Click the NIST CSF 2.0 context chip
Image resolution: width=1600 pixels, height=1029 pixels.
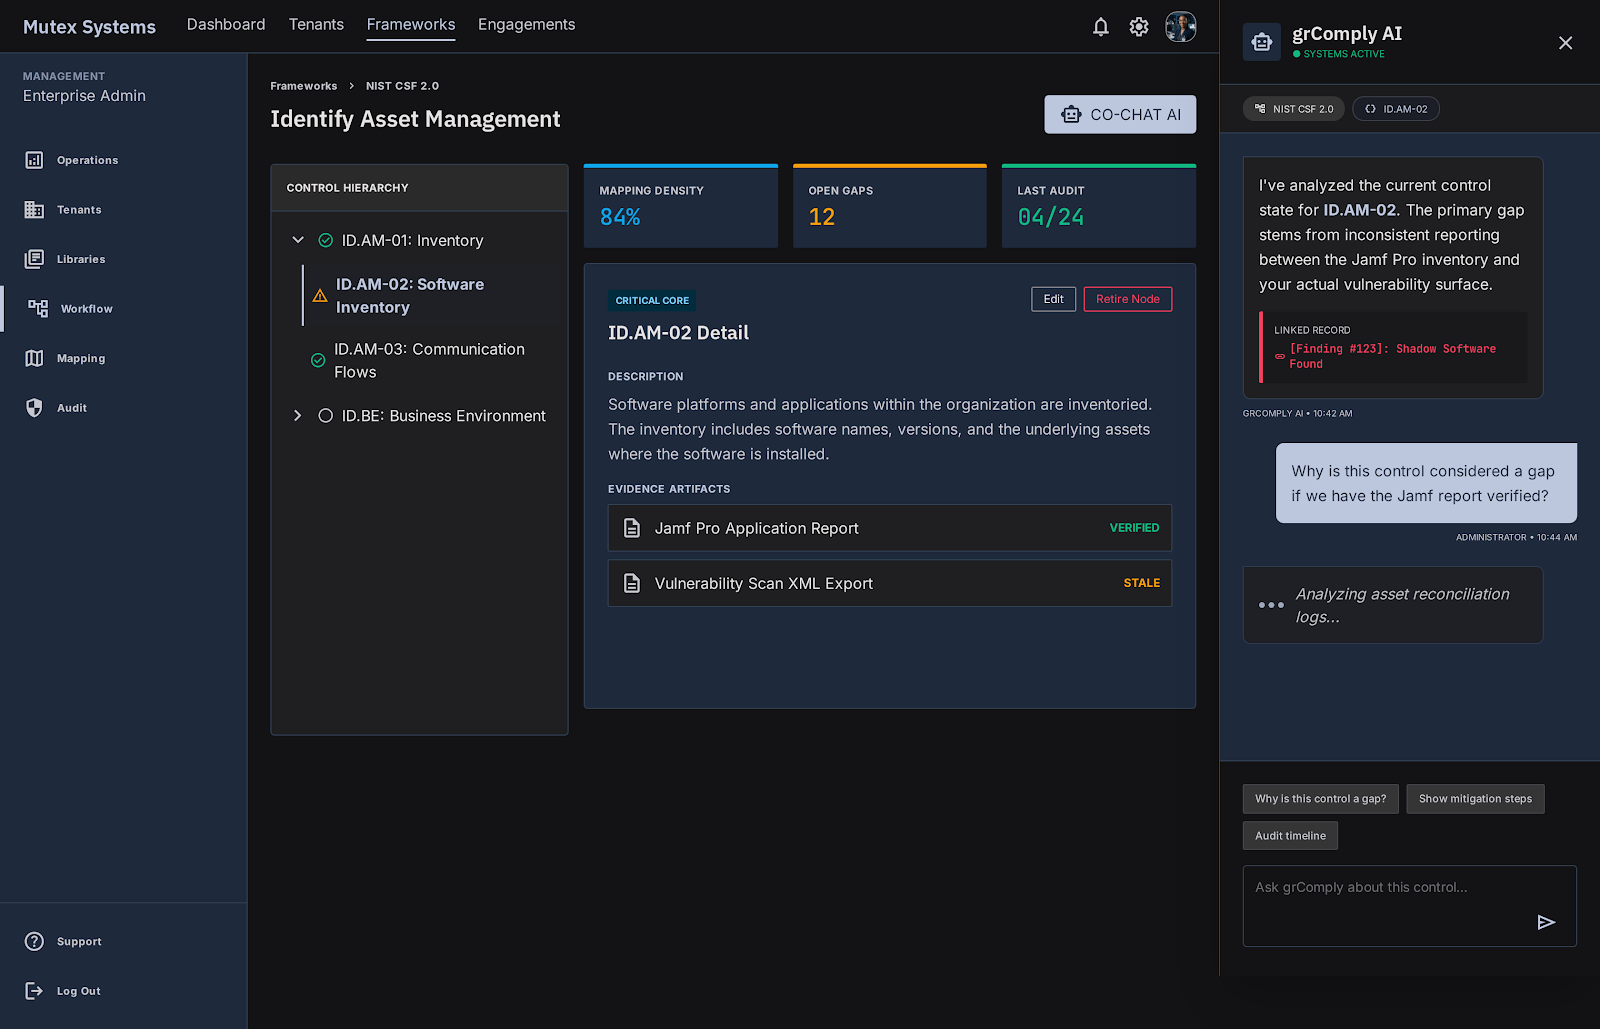[1294, 109]
